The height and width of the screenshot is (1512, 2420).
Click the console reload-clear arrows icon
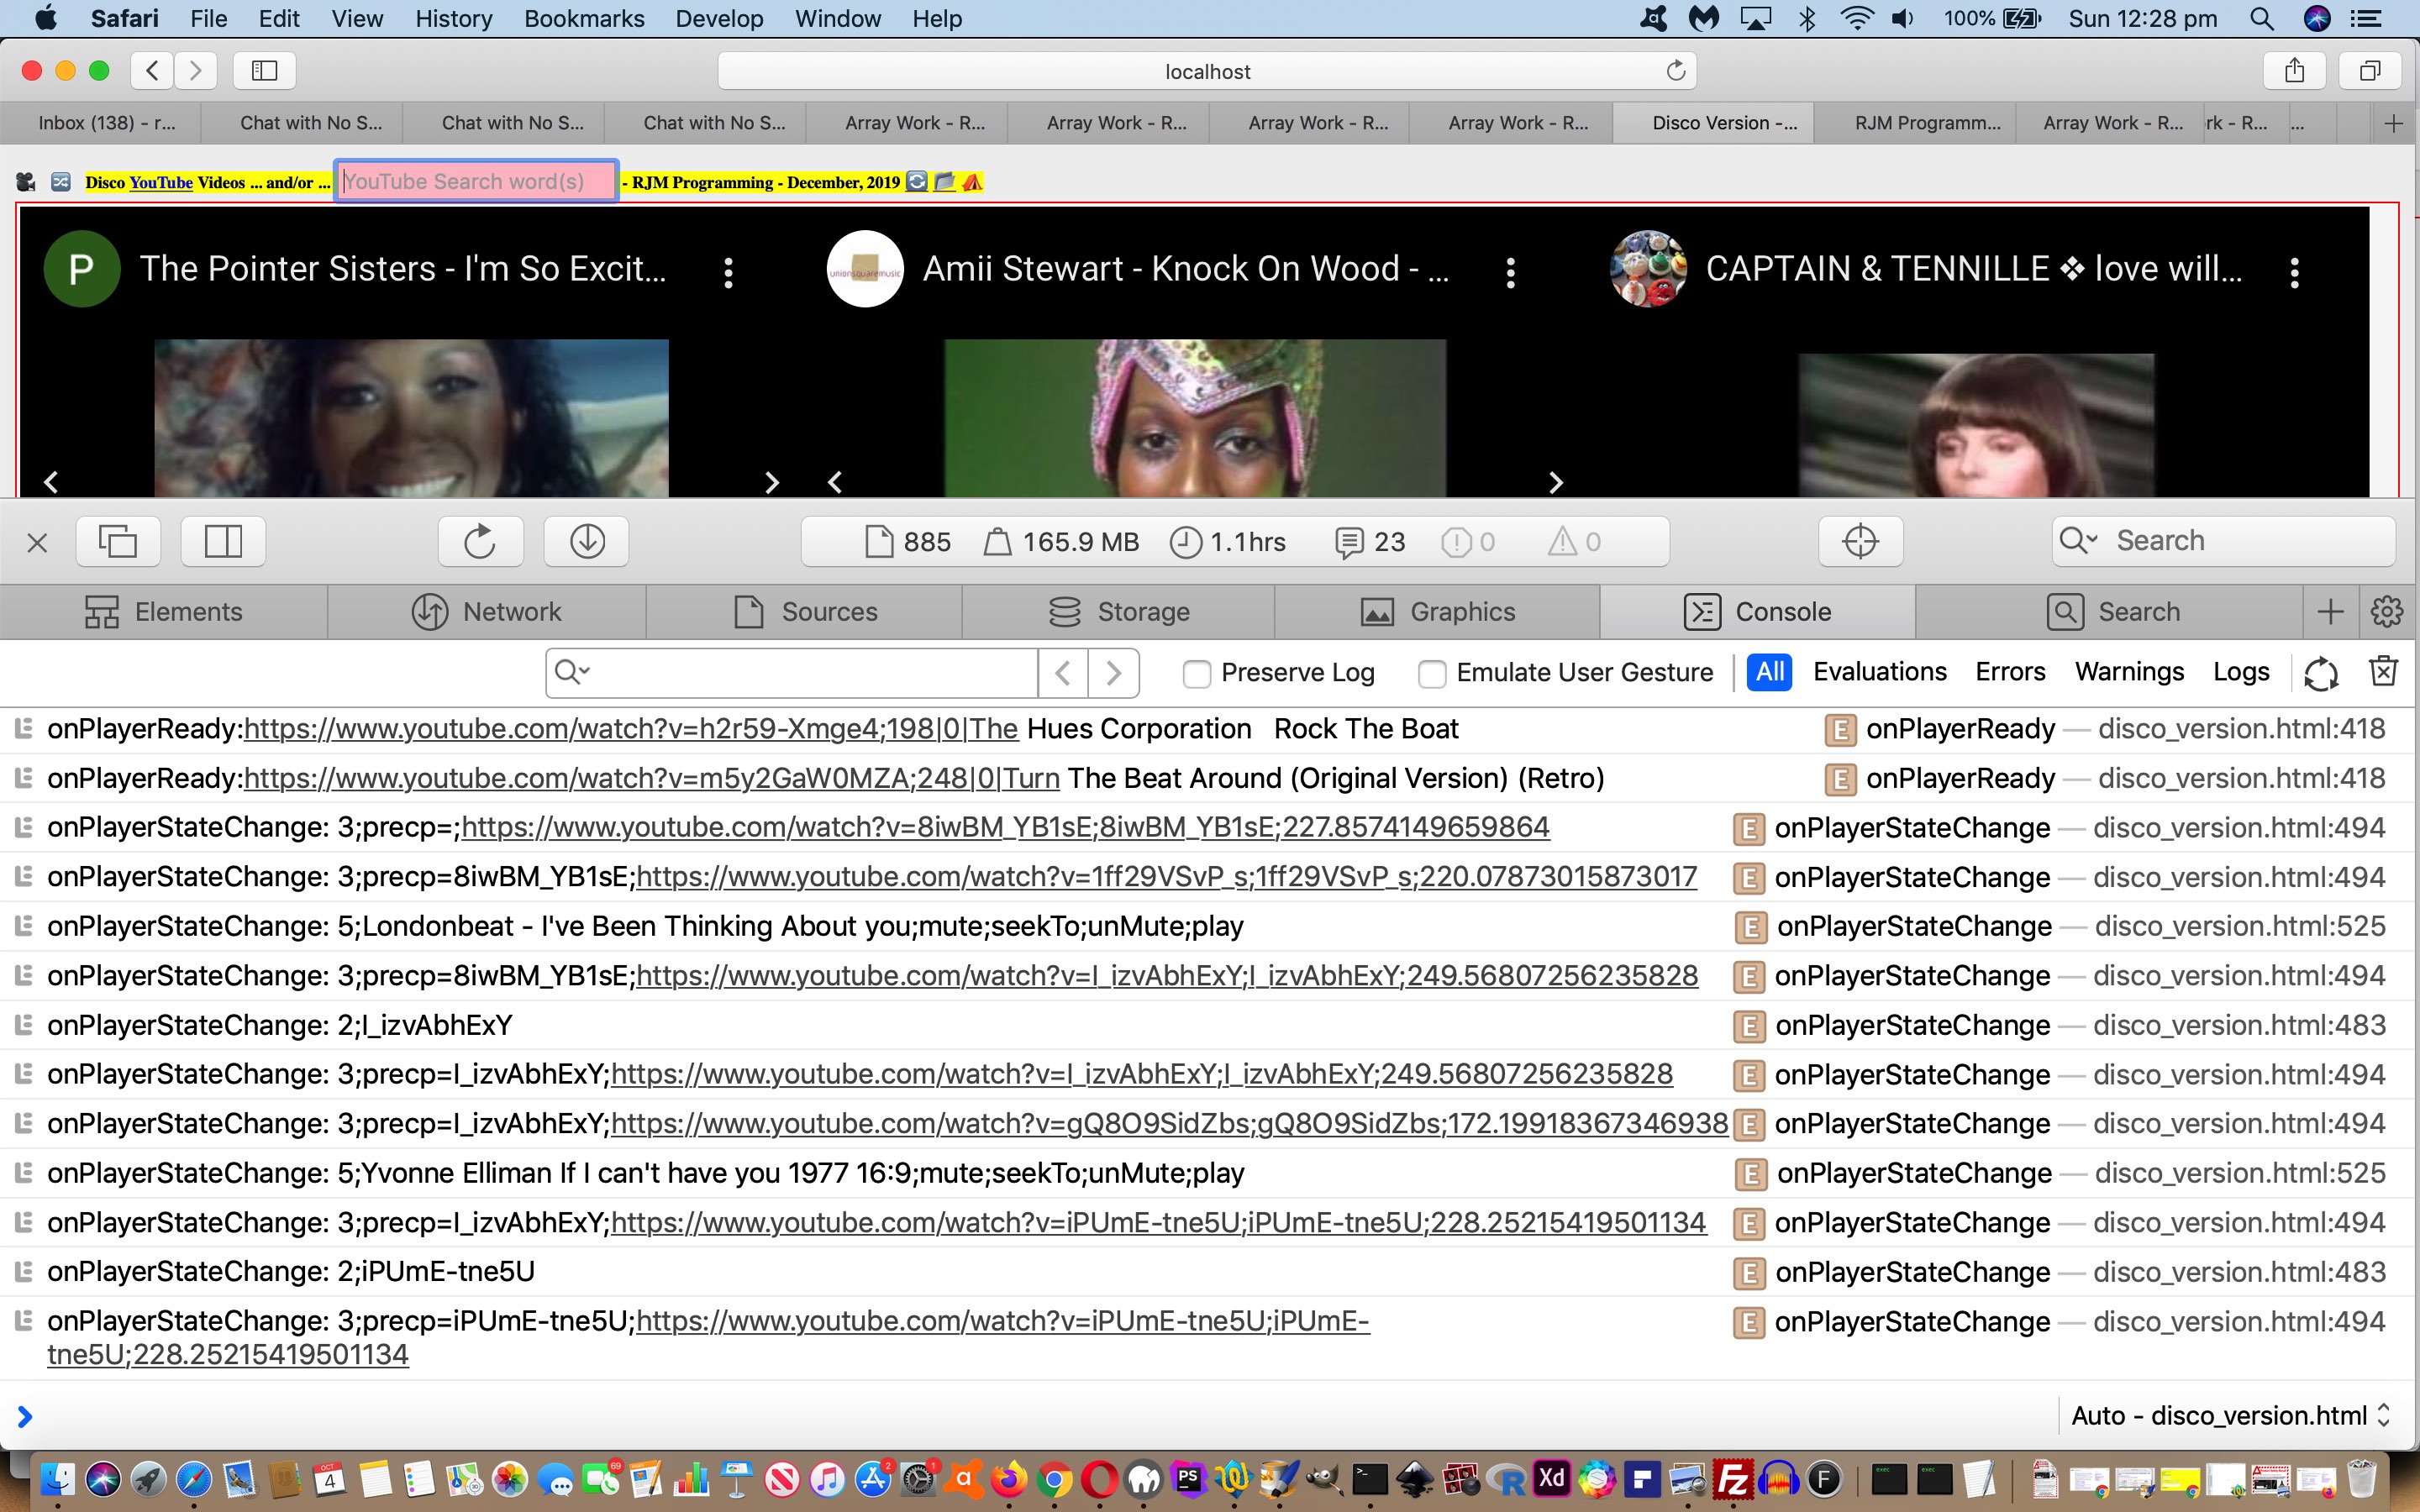tap(2320, 673)
